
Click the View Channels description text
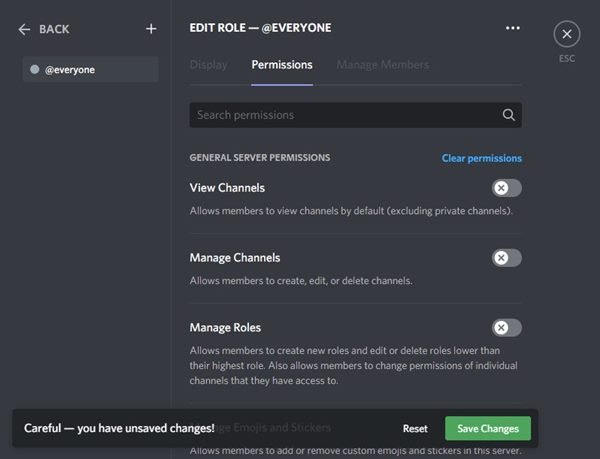tap(351, 211)
